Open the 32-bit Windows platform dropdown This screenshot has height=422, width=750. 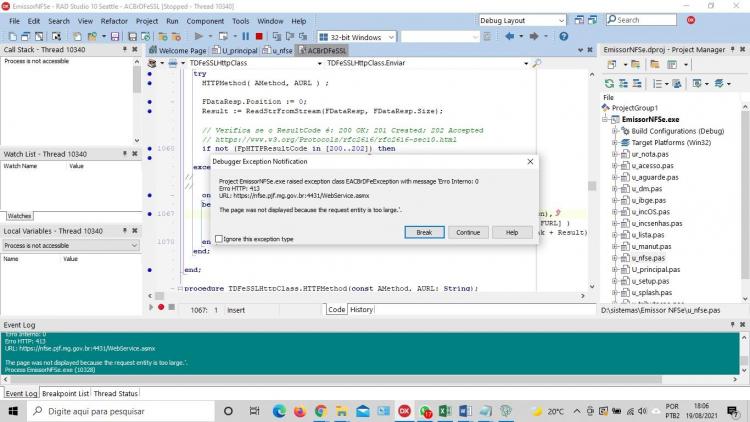pyautogui.click(x=391, y=37)
